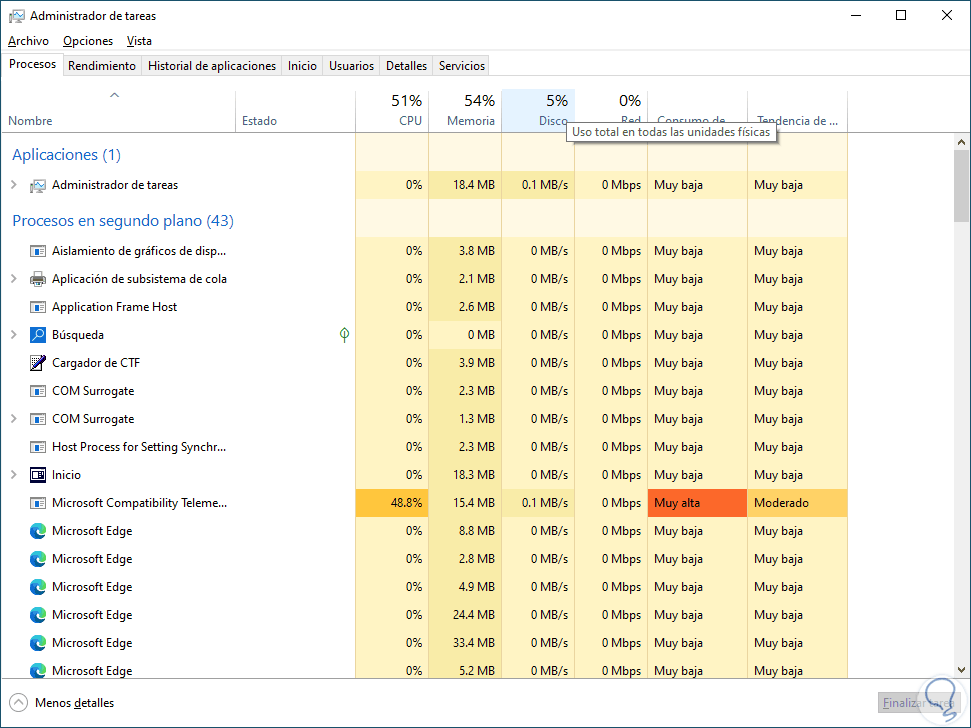Click the Menos detalles link
Viewport: 971px width, 728px height.
click(x=74, y=703)
